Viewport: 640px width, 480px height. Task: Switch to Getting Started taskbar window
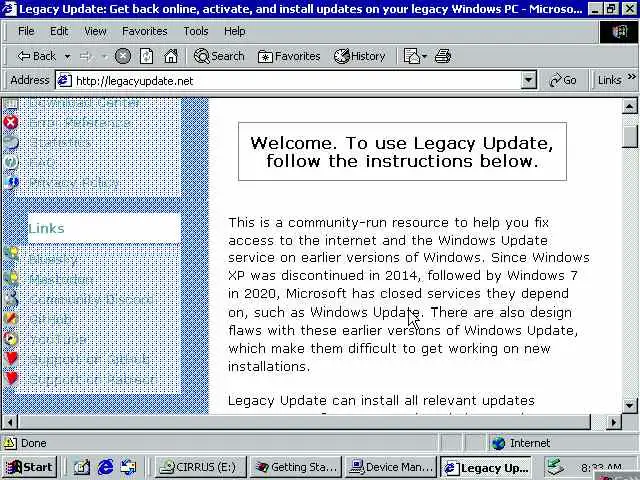(296, 467)
